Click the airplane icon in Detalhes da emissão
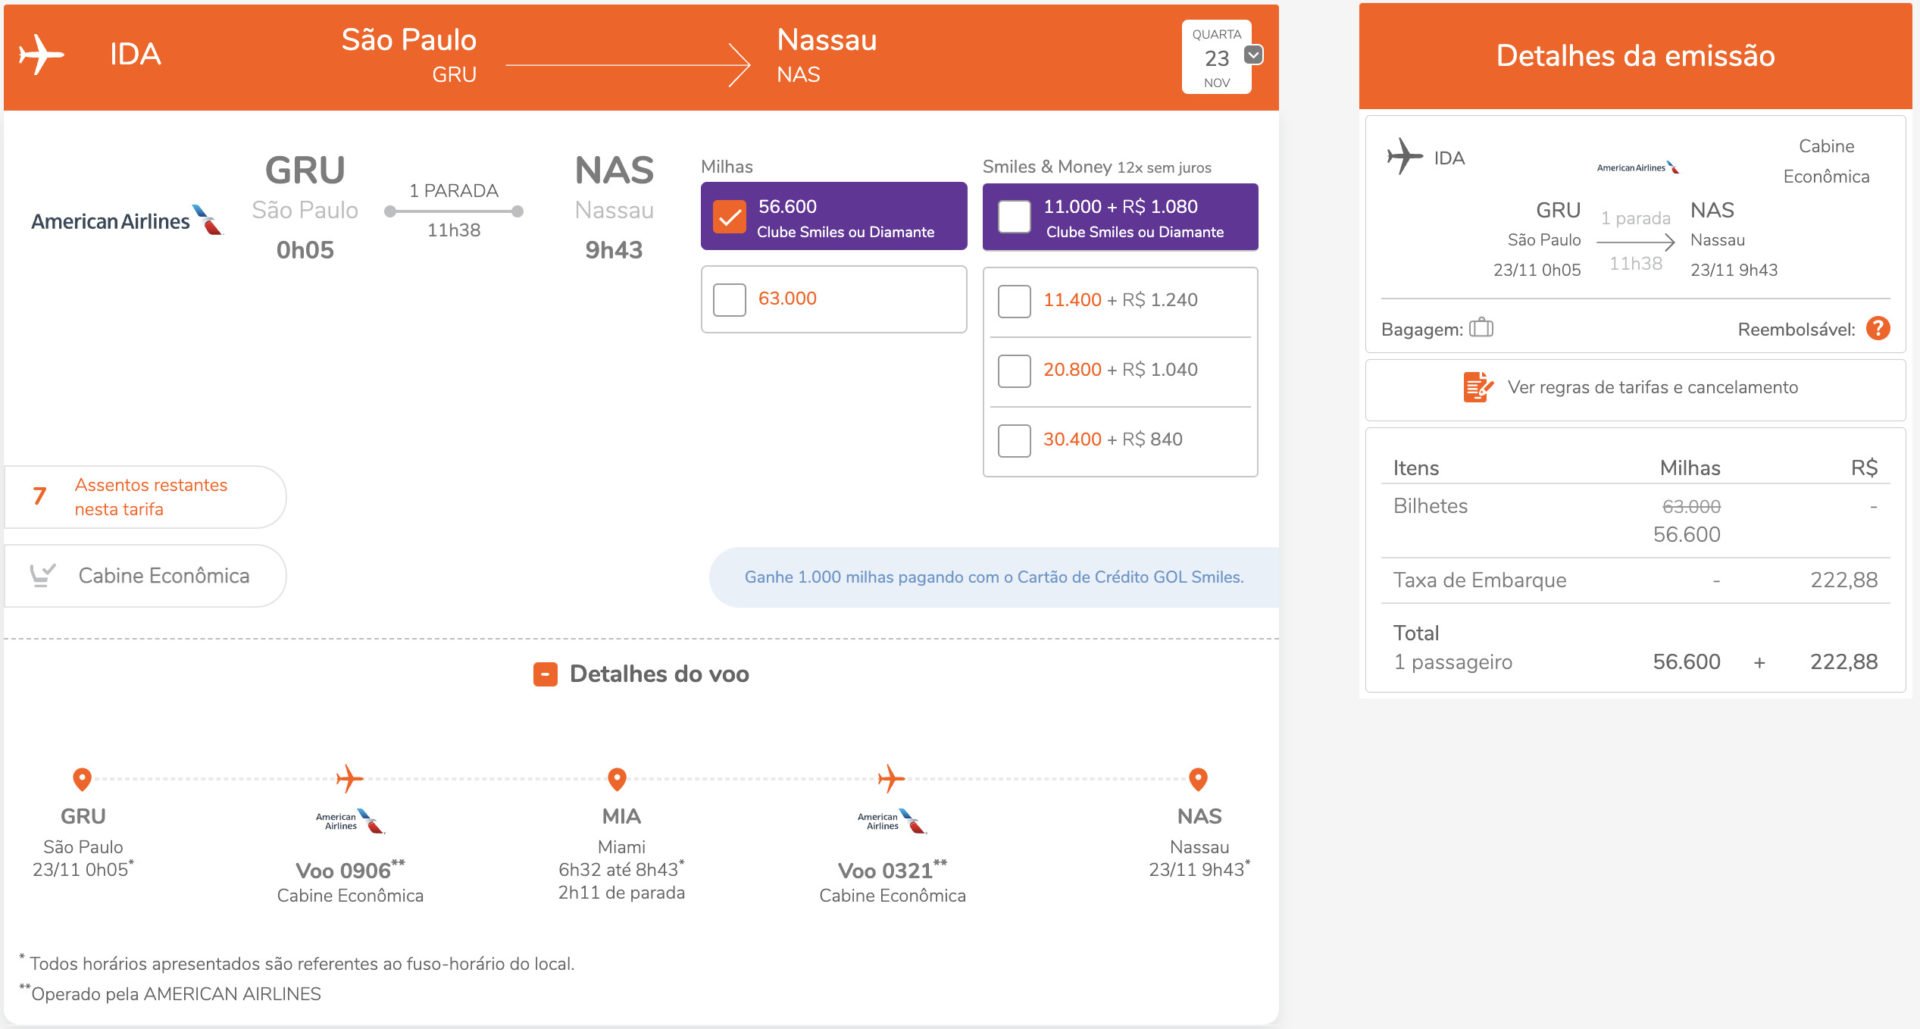Screen dimensions: 1920x1029 click(1404, 156)
